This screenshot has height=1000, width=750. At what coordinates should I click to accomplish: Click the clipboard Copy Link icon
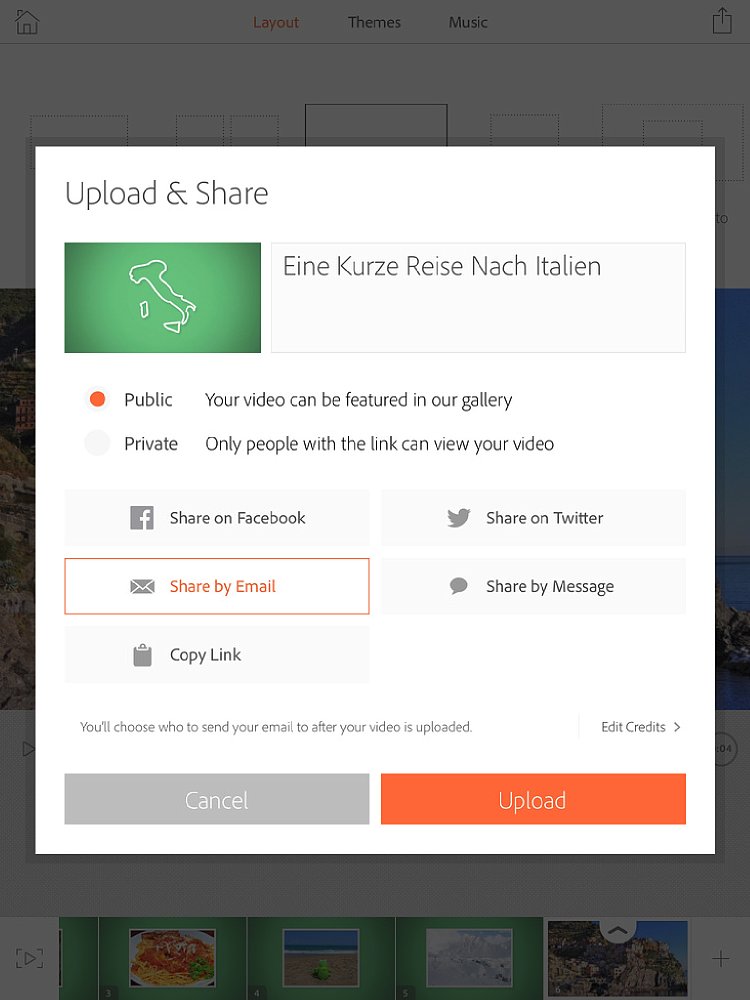coord(142,655)
